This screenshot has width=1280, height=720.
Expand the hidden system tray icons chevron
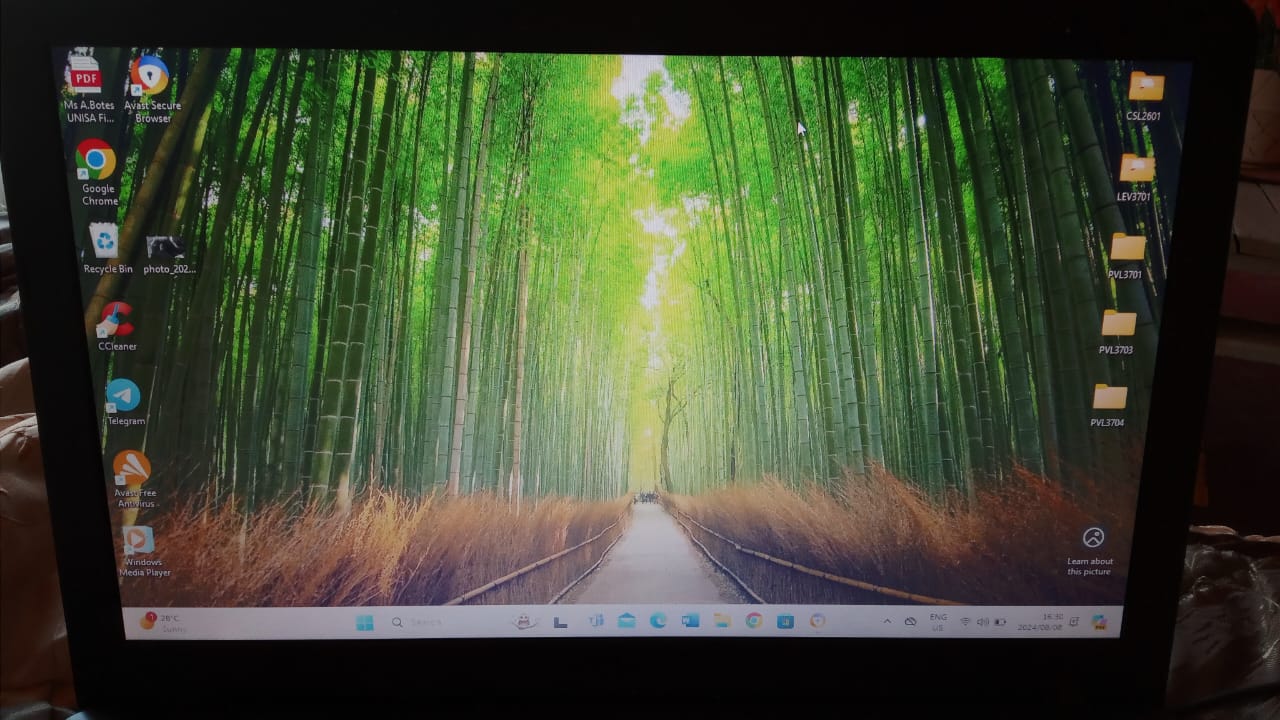tap(886, 621)
